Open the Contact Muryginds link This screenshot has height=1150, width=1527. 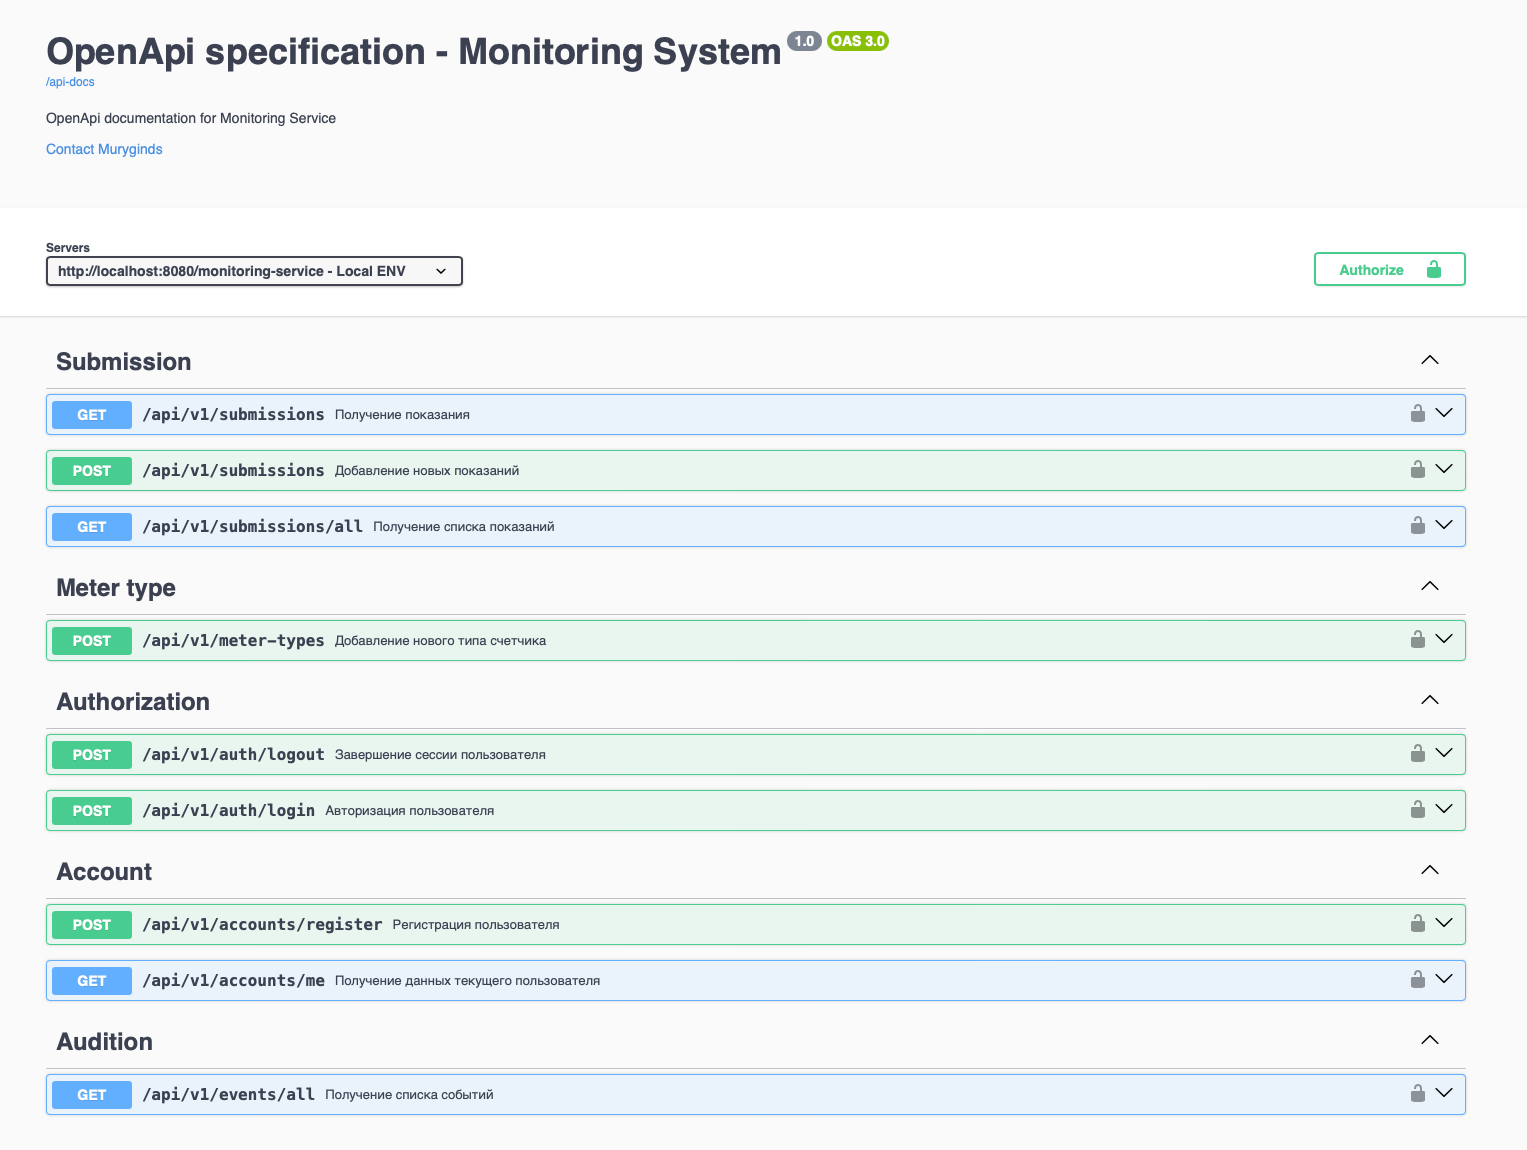(x=104, y=149)
